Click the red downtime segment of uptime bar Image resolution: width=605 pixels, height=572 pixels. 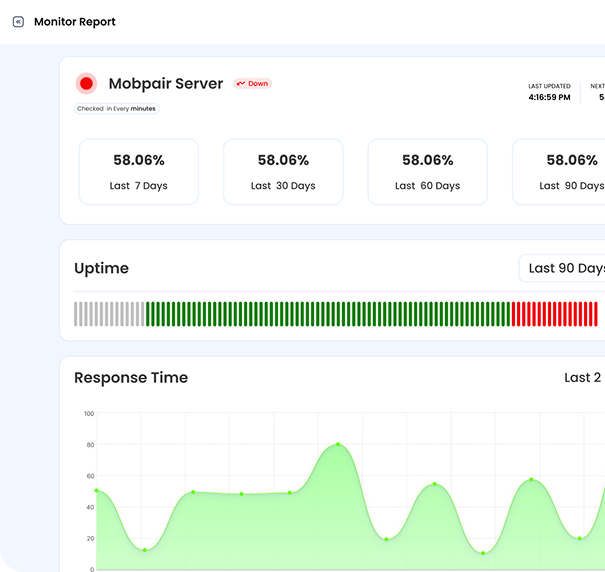tap(554, 314)
